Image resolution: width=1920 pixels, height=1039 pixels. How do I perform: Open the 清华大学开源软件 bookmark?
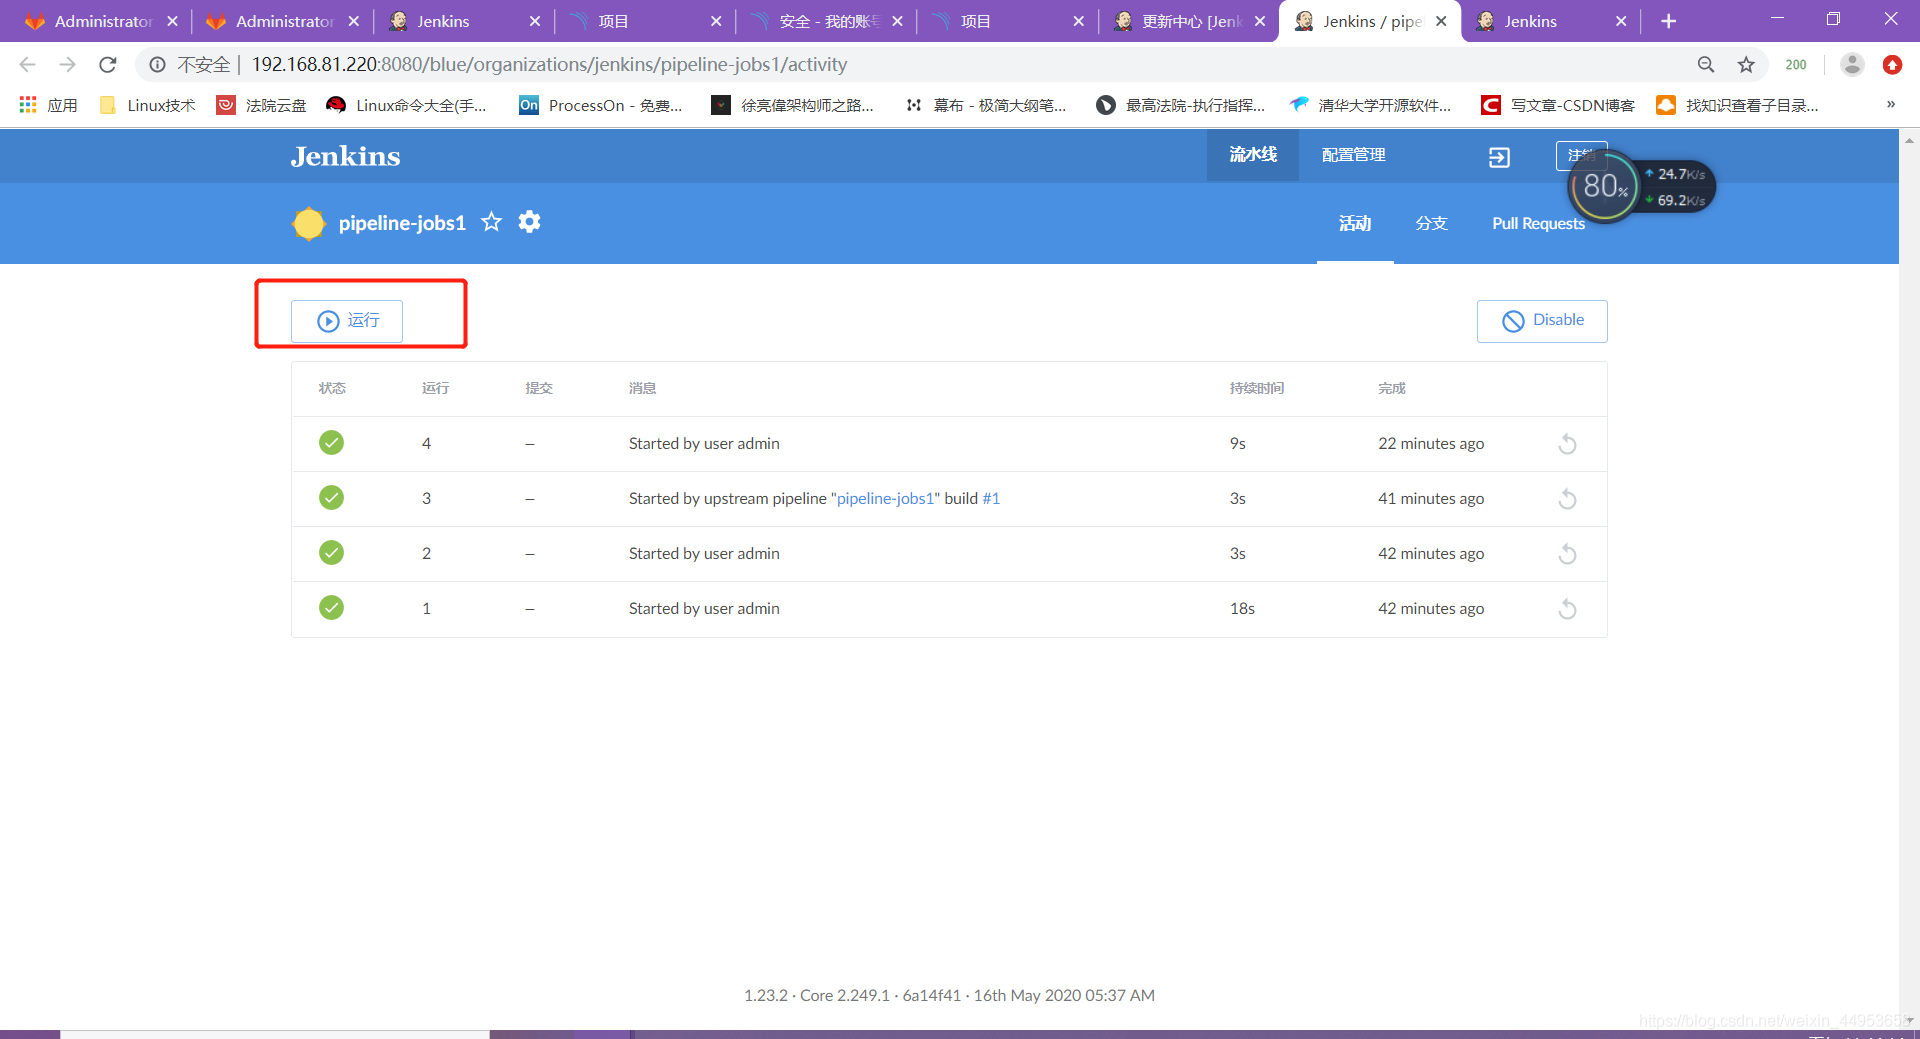pos(1370,105)
